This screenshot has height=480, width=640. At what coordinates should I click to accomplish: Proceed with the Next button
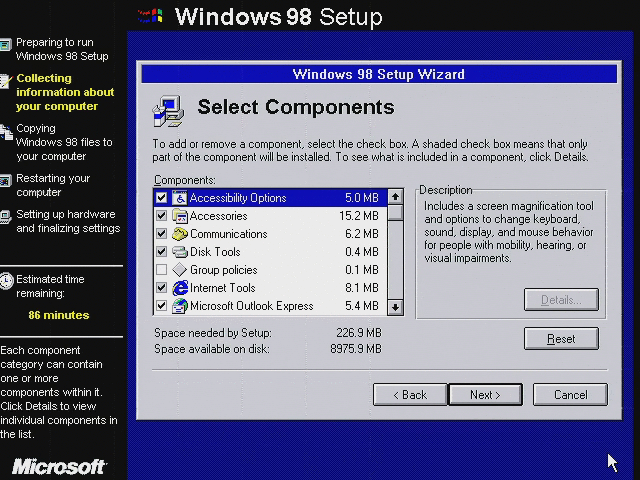click(485, 395)
